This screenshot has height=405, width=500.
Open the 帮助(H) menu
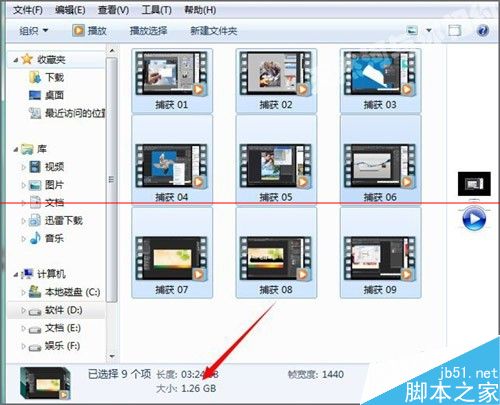click(x=200, y=10)
